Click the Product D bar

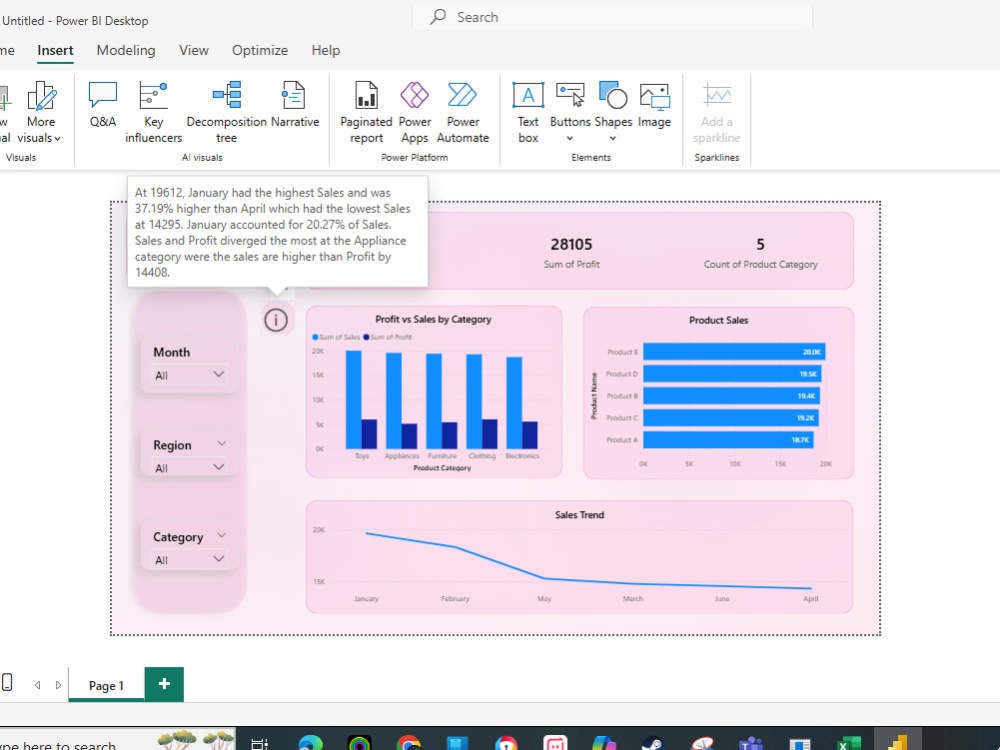(x=732, y=374)
